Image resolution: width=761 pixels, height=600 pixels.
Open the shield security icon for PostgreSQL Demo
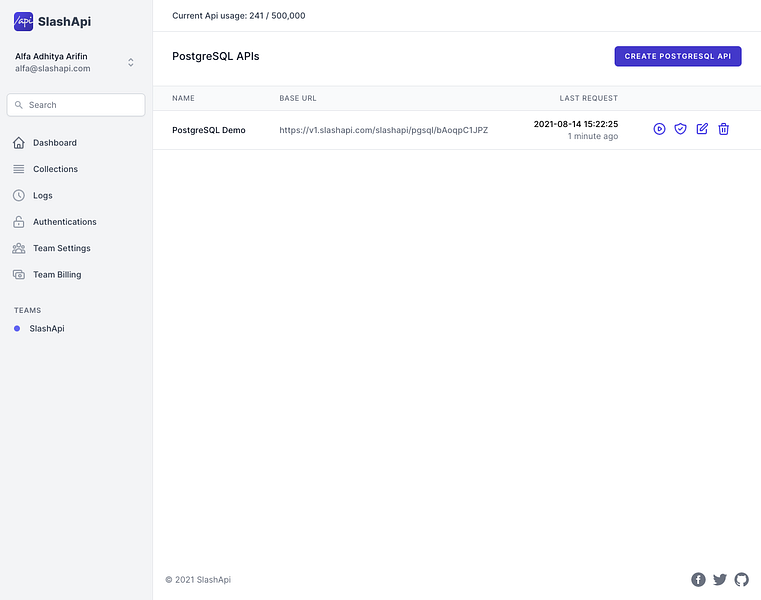(680, 129)
